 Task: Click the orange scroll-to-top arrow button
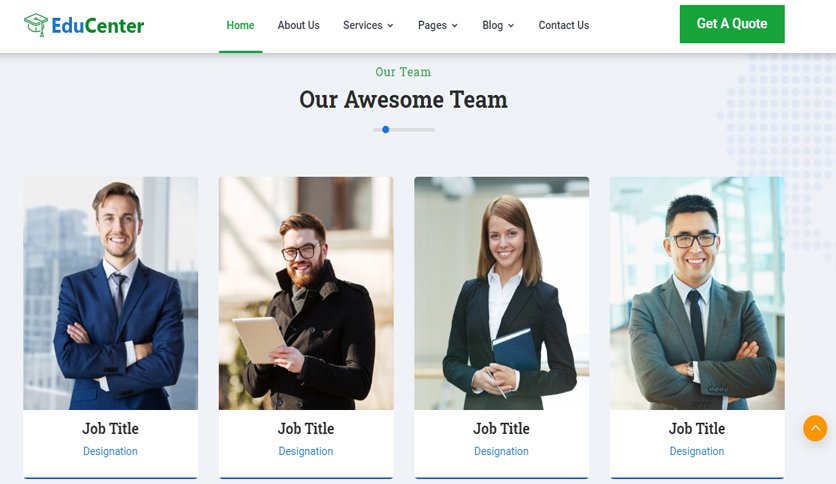tap(815, 428)
